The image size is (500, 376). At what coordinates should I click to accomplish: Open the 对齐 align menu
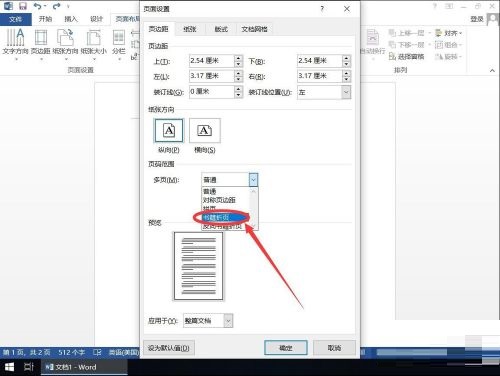pos(449,33)
